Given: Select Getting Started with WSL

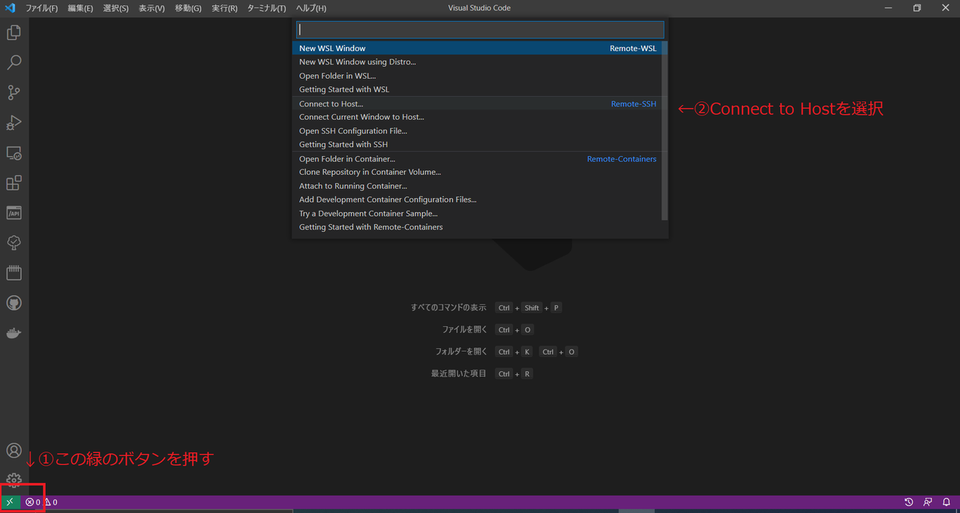Looking at the screenshot, I should (478, 89).
